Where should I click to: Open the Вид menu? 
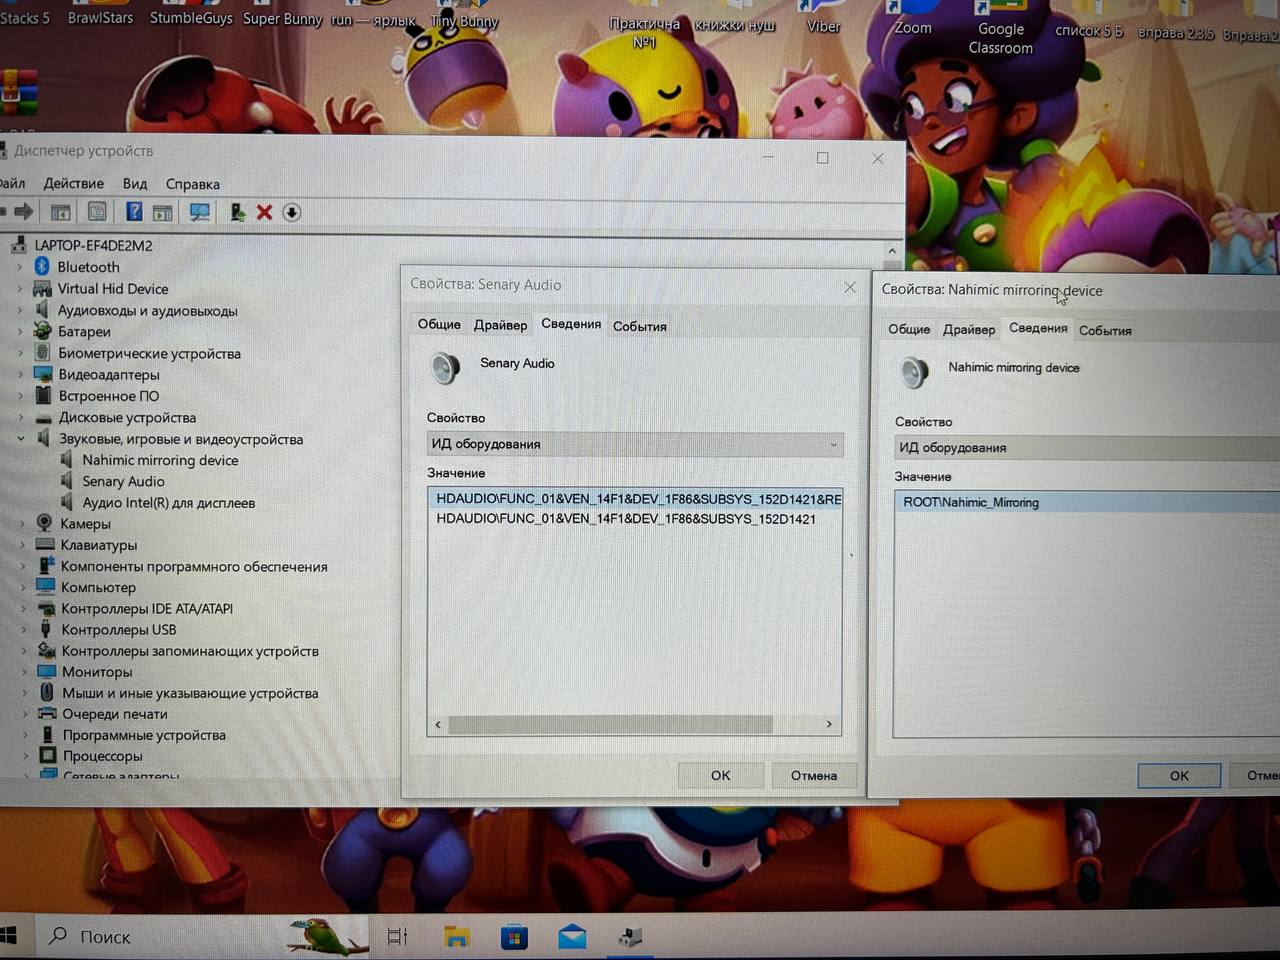(x=135, y=184)
